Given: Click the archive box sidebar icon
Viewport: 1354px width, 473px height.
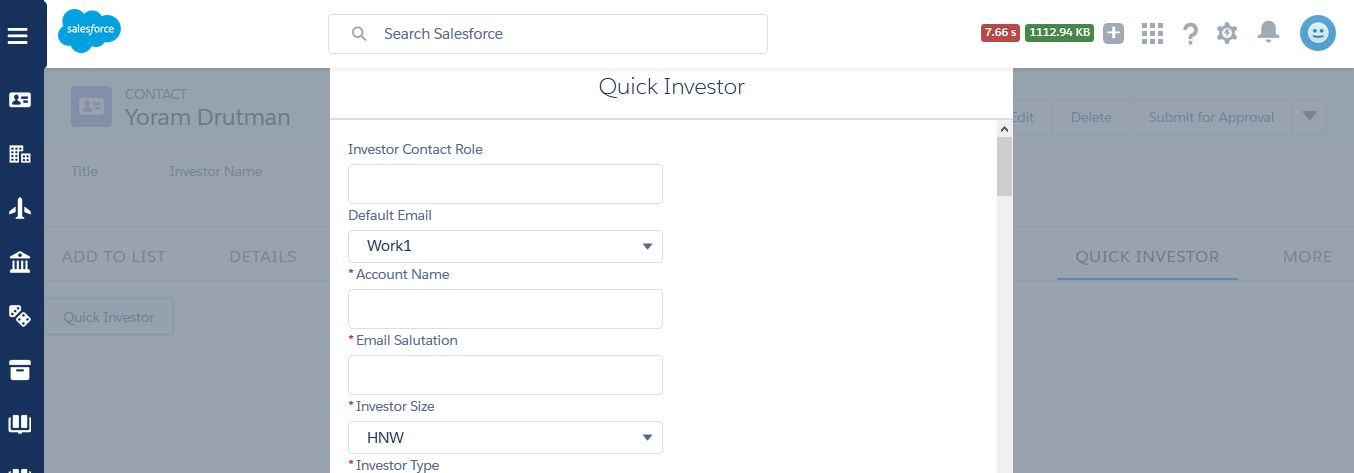Looking at the screenshot, I should 20,370.
